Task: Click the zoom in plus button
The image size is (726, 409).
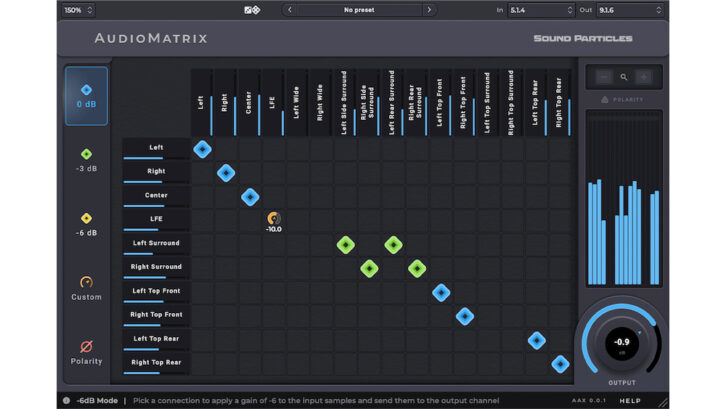Action: coord(644,77)
